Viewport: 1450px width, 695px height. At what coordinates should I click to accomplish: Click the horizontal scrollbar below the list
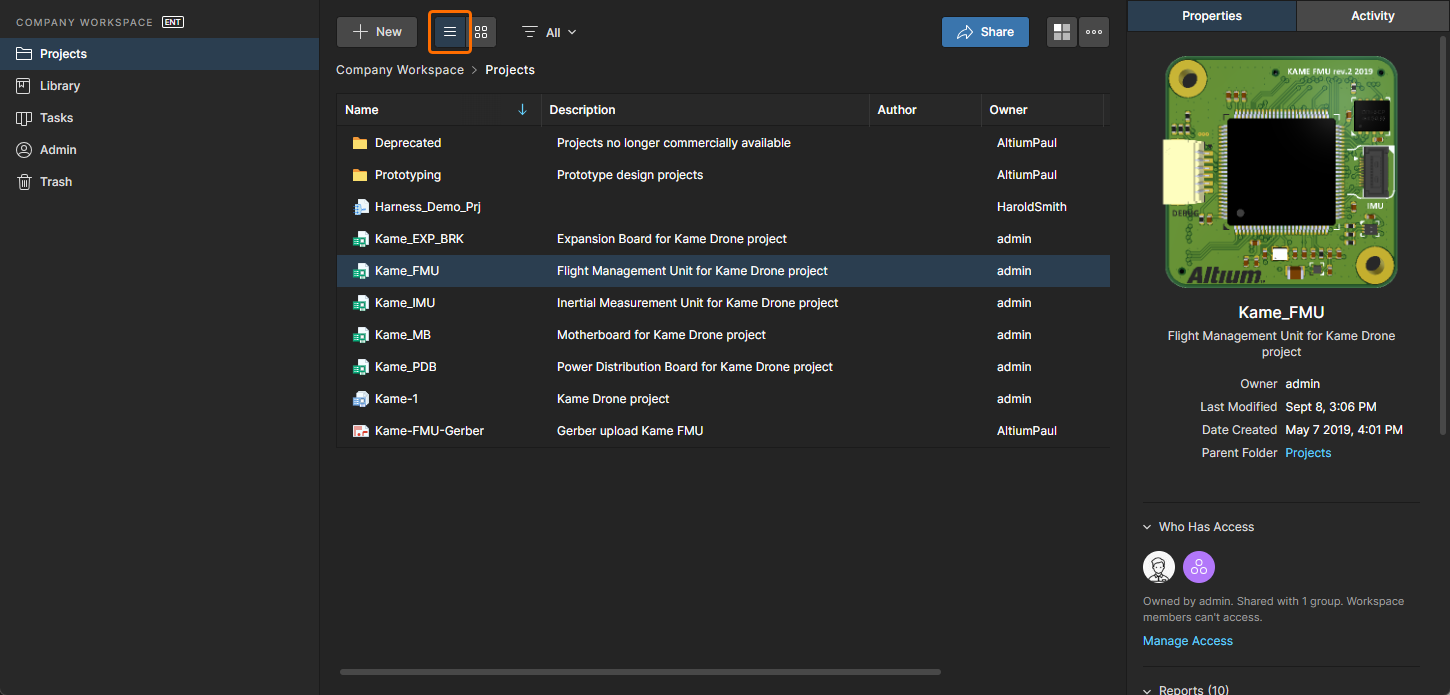point(640,672)
